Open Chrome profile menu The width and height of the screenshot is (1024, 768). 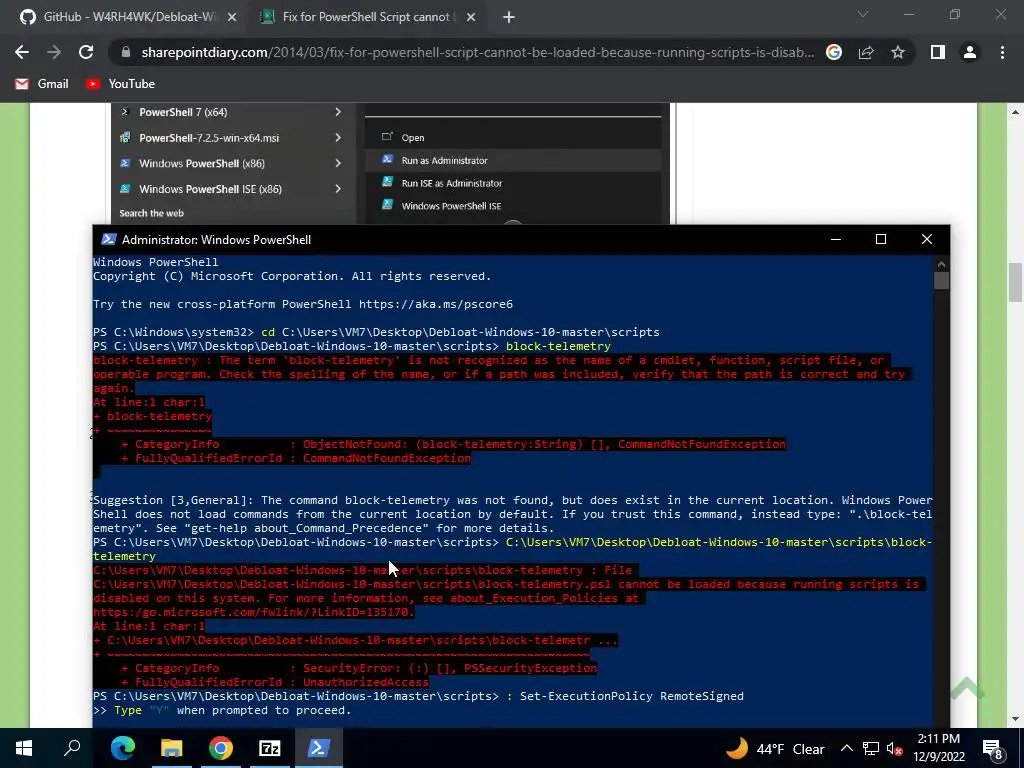970,52
